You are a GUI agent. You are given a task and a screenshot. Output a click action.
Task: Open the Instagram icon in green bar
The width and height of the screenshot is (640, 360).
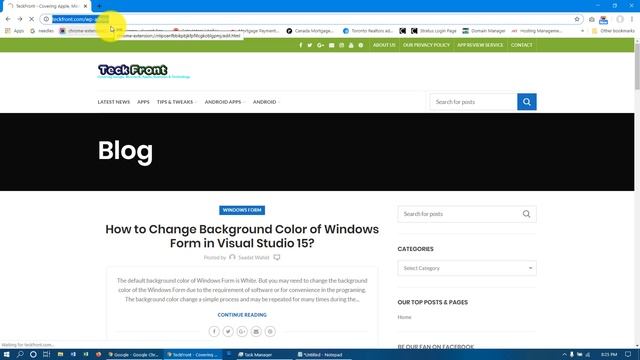tap(342, 45)
